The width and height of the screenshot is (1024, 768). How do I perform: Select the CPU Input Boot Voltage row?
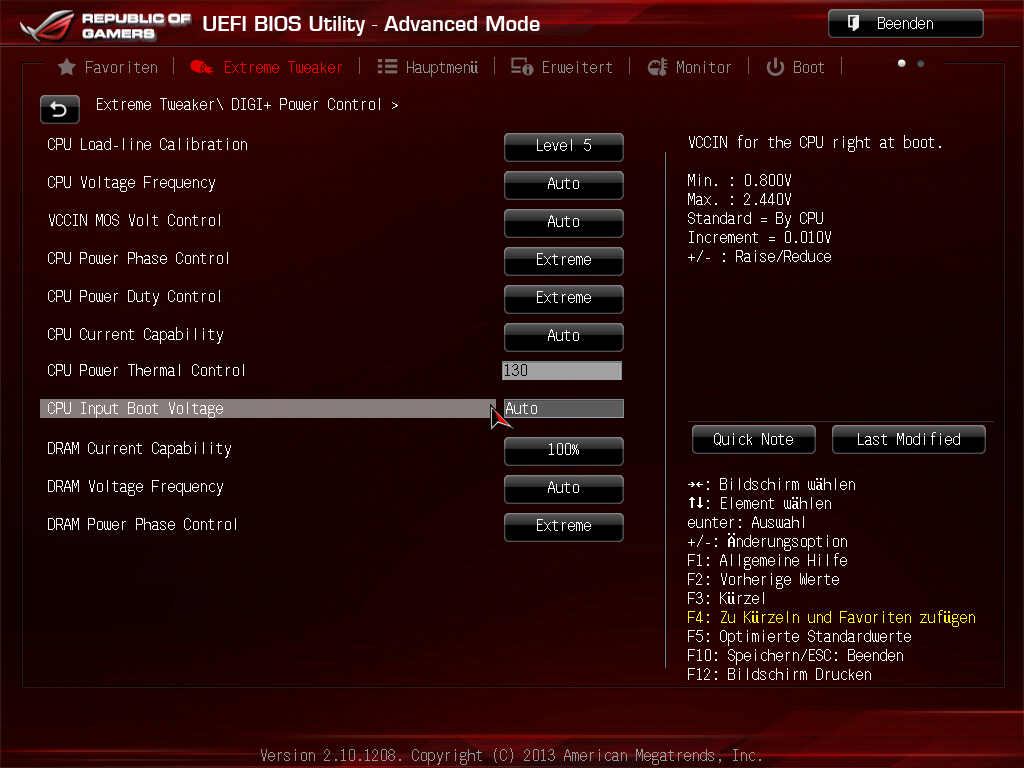[x=268, y=408]
